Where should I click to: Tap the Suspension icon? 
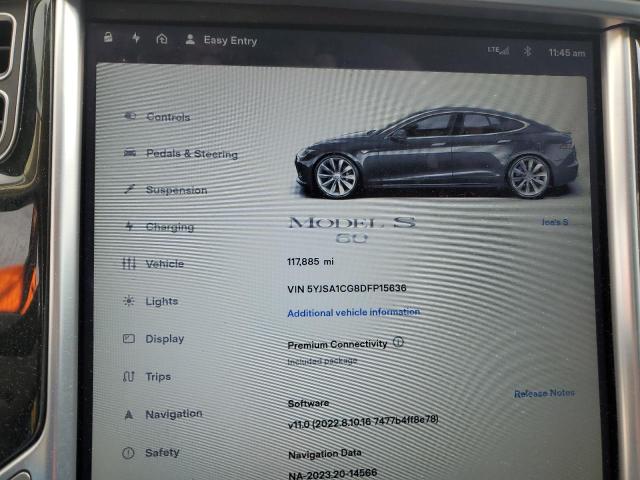coord(129,189)
